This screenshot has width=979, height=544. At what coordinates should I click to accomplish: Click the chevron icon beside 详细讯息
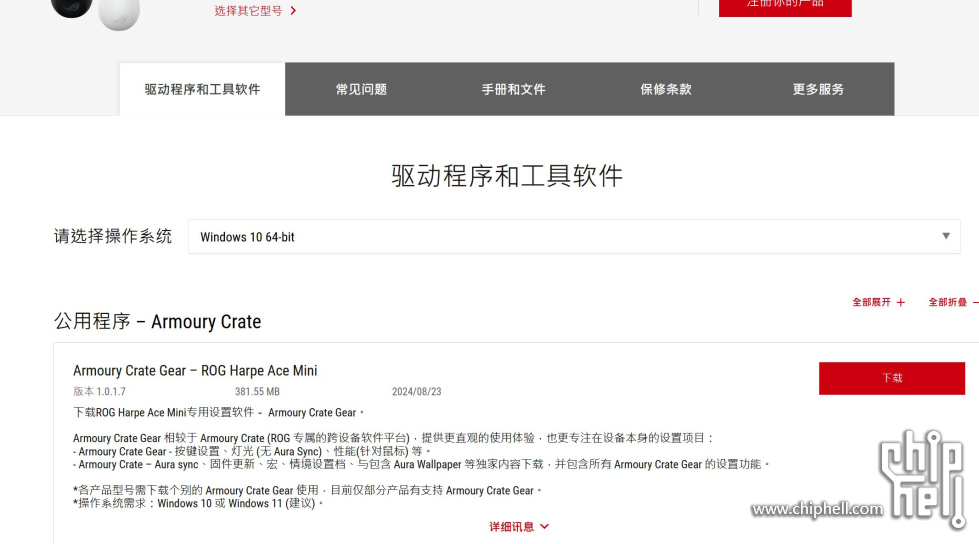[x=544, y=527]
